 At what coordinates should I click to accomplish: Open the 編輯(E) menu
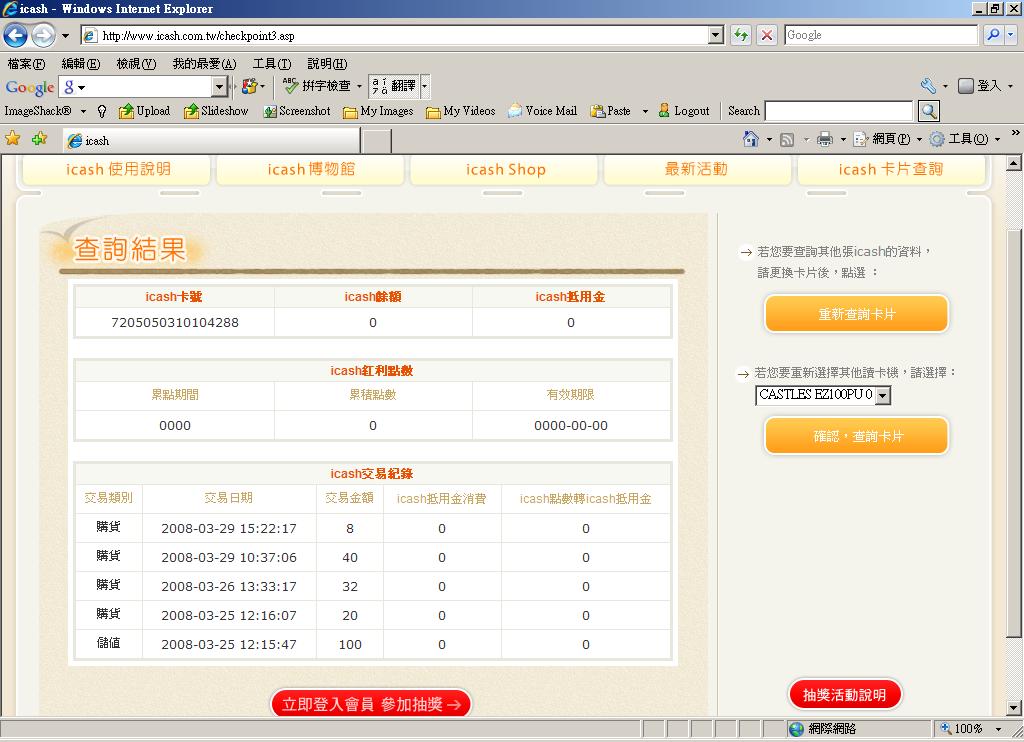80,63
